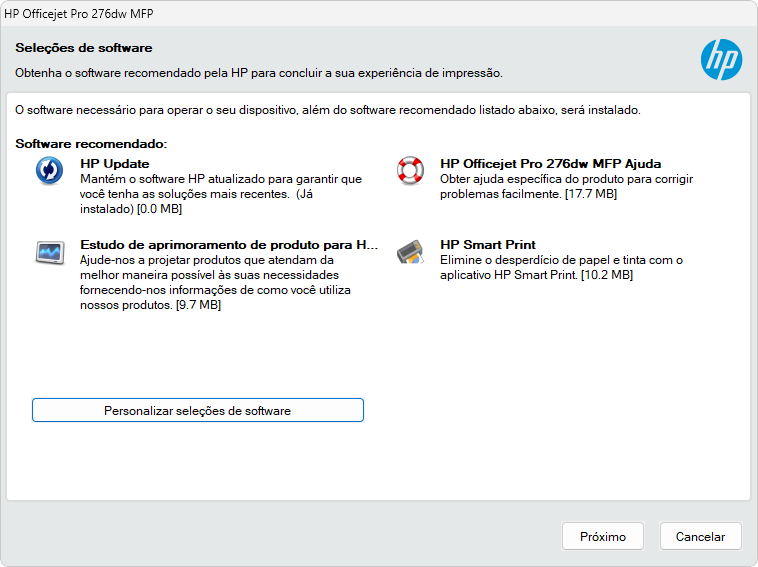Click the Estudo de aprimoramento de produto title
The image size is (758, 567).
[229, 245]
